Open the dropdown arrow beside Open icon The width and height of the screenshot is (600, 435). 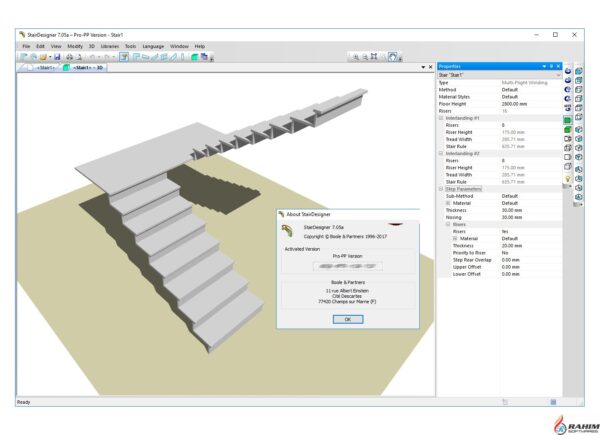(50, 57)
